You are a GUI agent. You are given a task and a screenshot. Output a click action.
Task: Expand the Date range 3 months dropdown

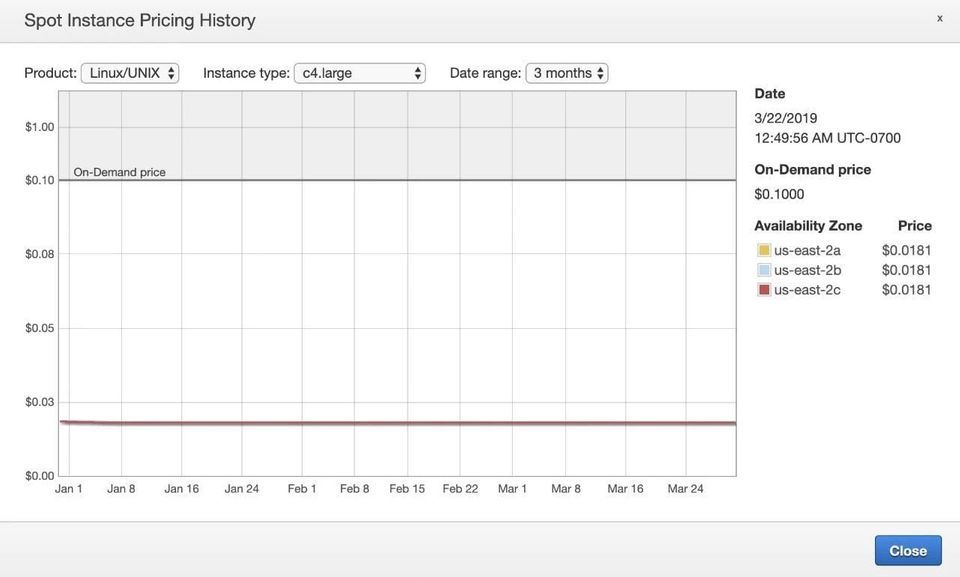coord(567,73)
